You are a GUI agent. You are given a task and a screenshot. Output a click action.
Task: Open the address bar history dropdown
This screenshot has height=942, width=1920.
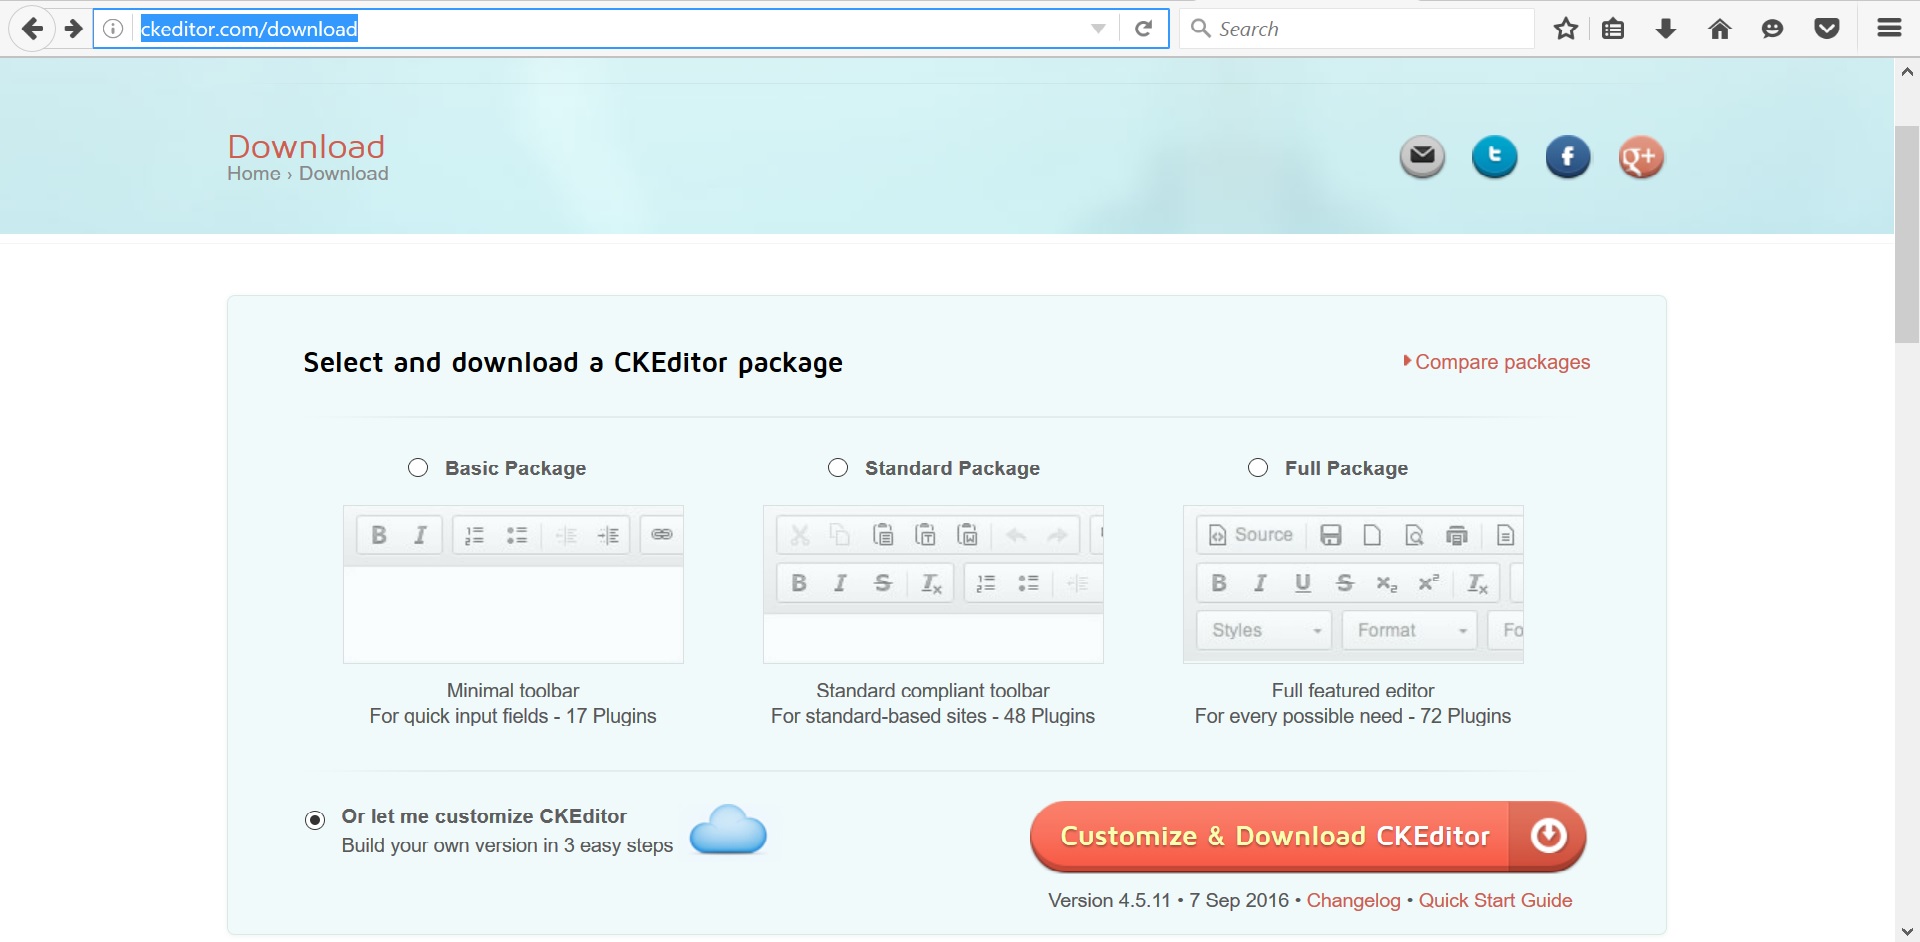click(1100, 28)
